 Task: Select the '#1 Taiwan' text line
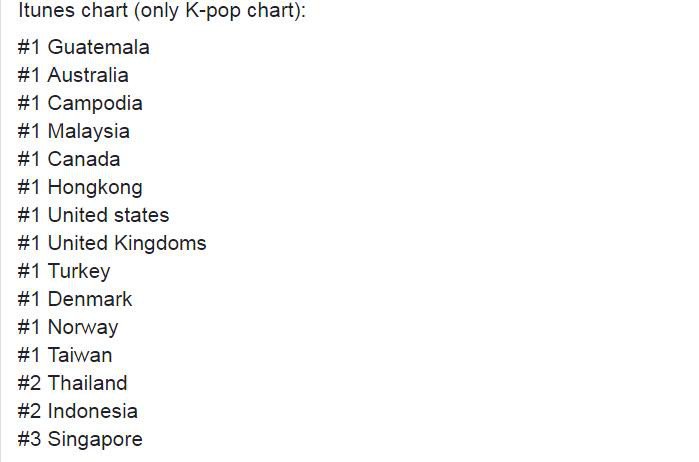pyautogui.click(x=65, y=355)
